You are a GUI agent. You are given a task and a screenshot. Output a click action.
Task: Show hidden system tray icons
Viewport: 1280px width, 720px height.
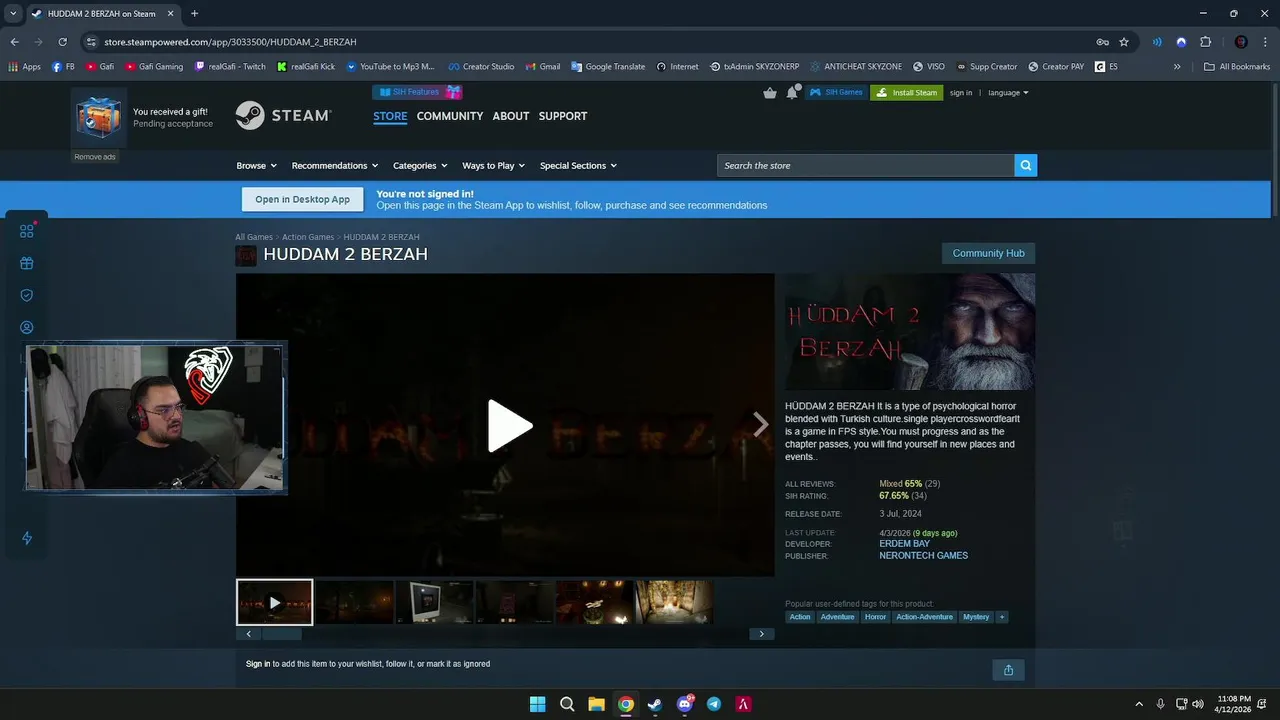pos(1138,704)
